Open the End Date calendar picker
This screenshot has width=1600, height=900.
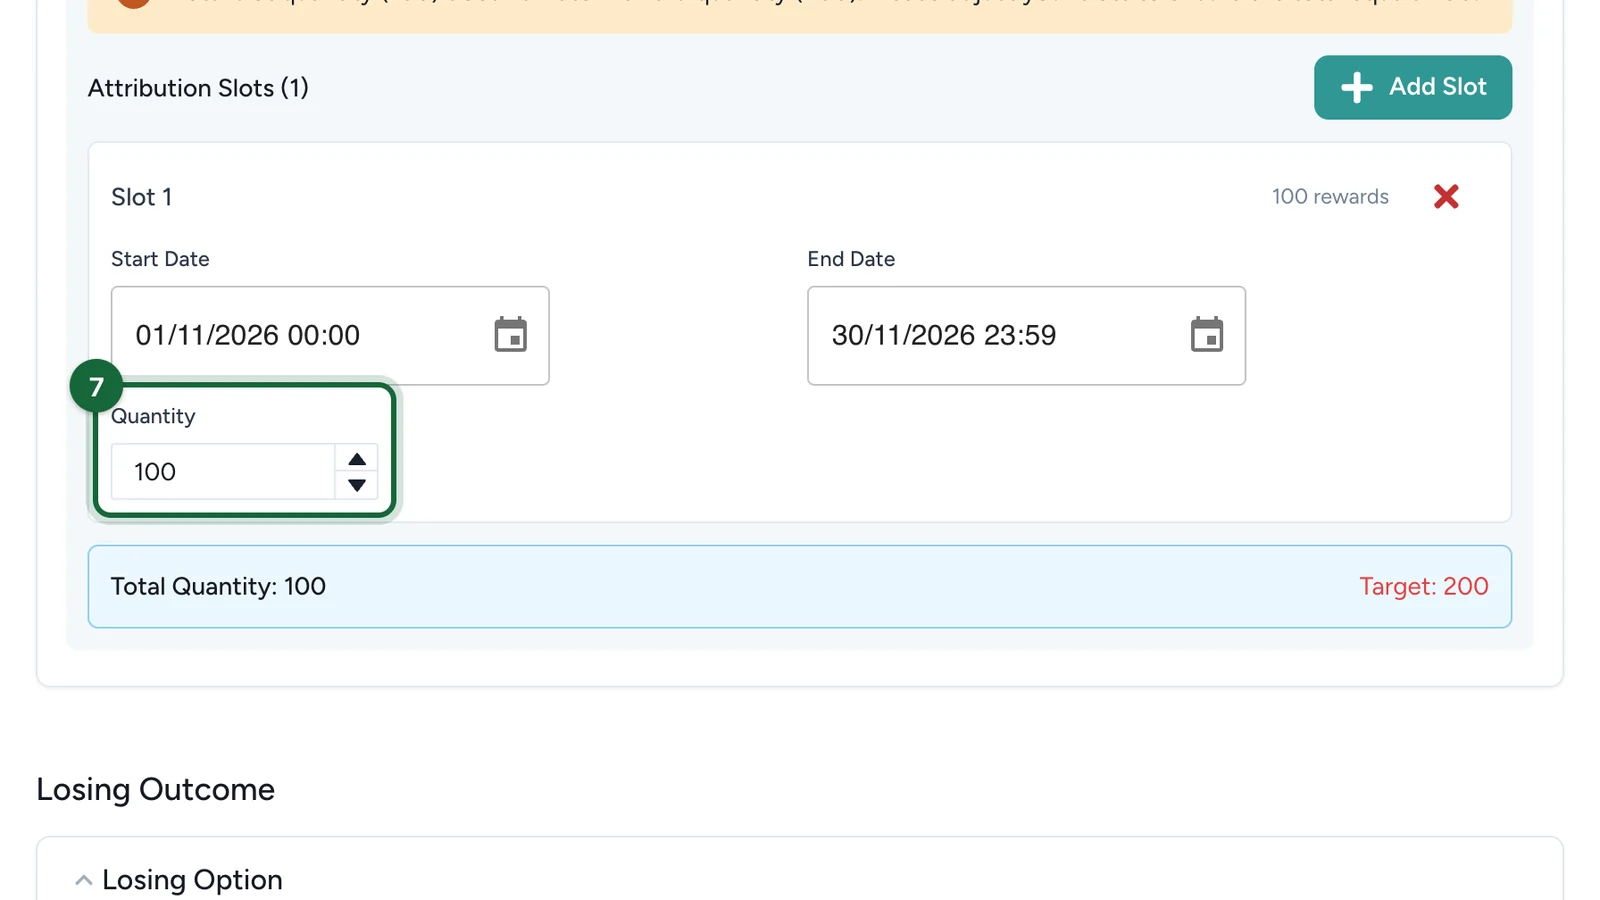[x=1207, y=335]
